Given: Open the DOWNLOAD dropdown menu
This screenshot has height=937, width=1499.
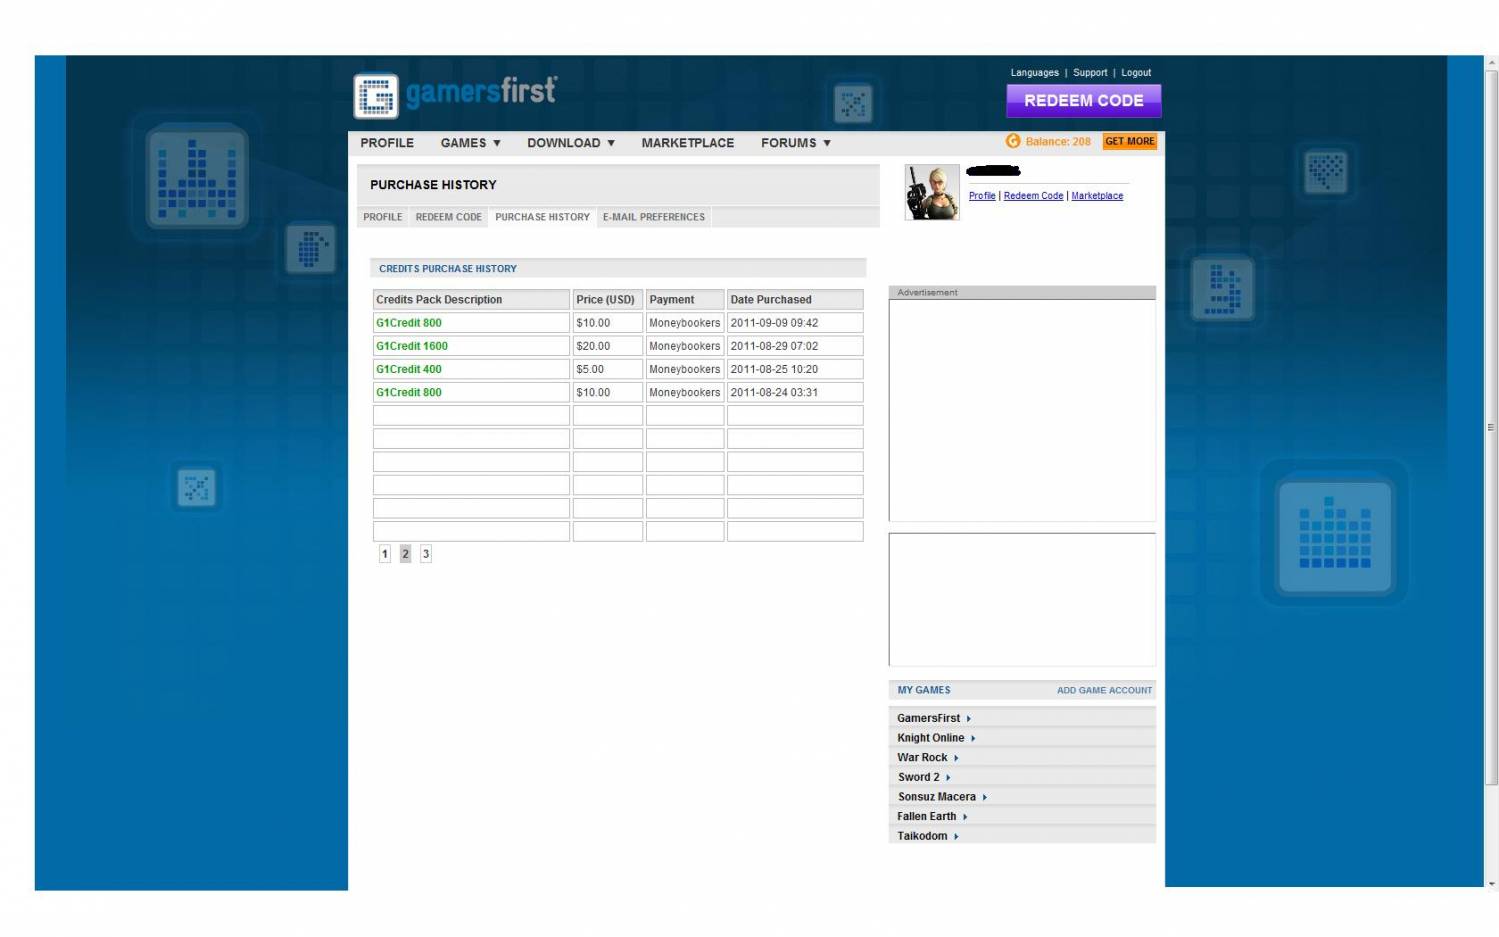Looking at the screenshot, I should point(570,143).
